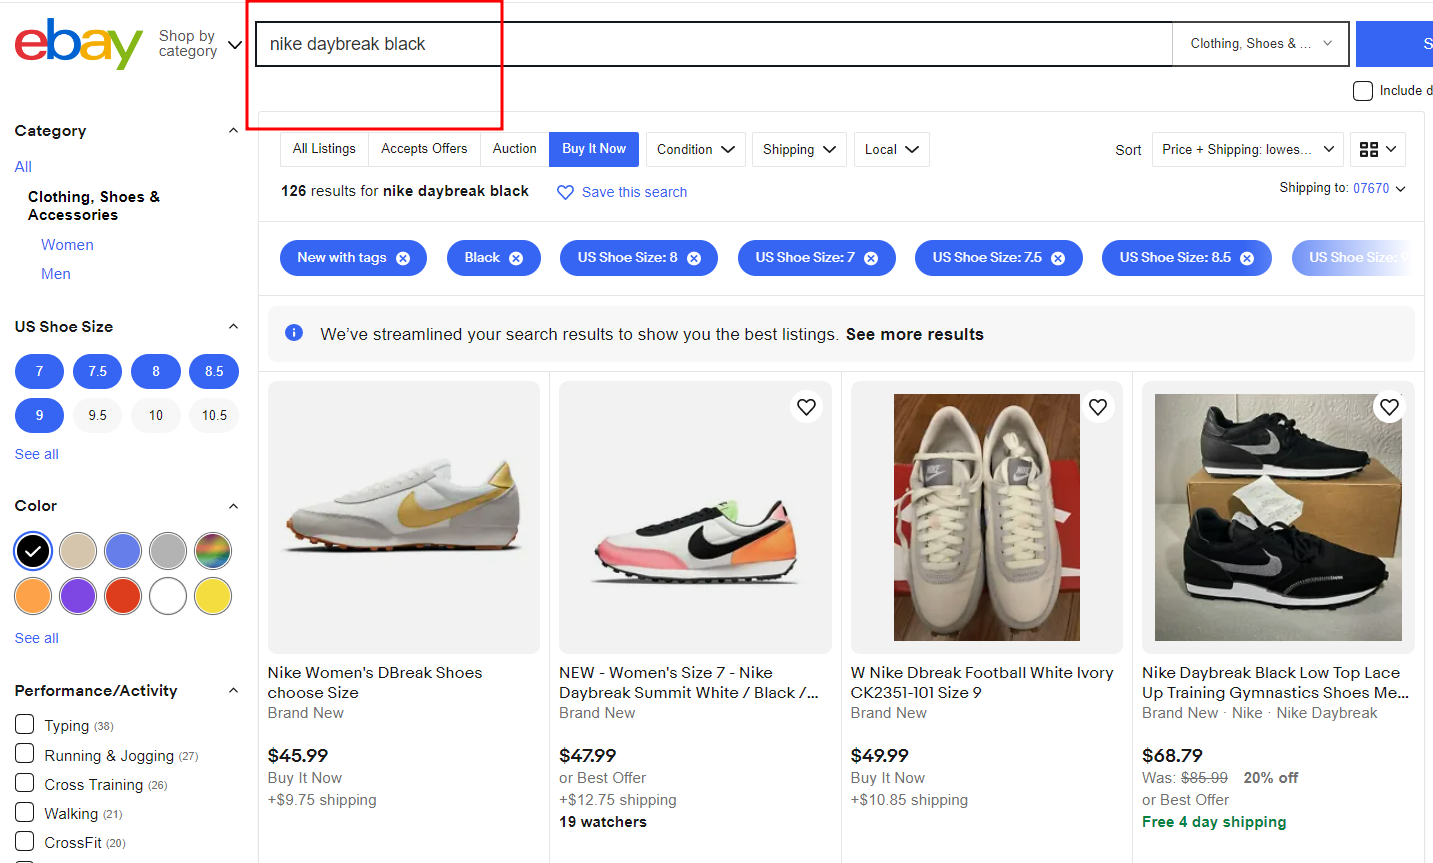1433x863 pixels.
Task: Remove the 'New with tags' filter chip
Action: (x=403, y=258)
